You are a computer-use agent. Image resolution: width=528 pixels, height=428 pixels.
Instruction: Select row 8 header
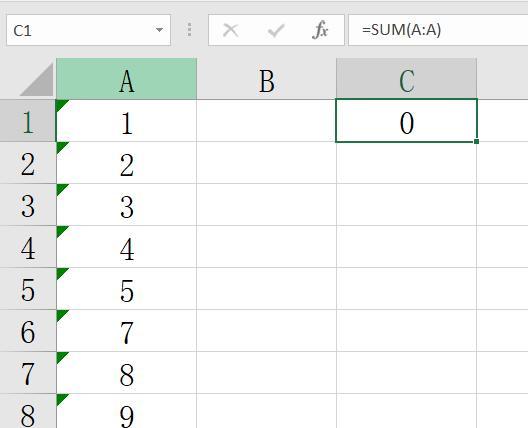(28, 411)
